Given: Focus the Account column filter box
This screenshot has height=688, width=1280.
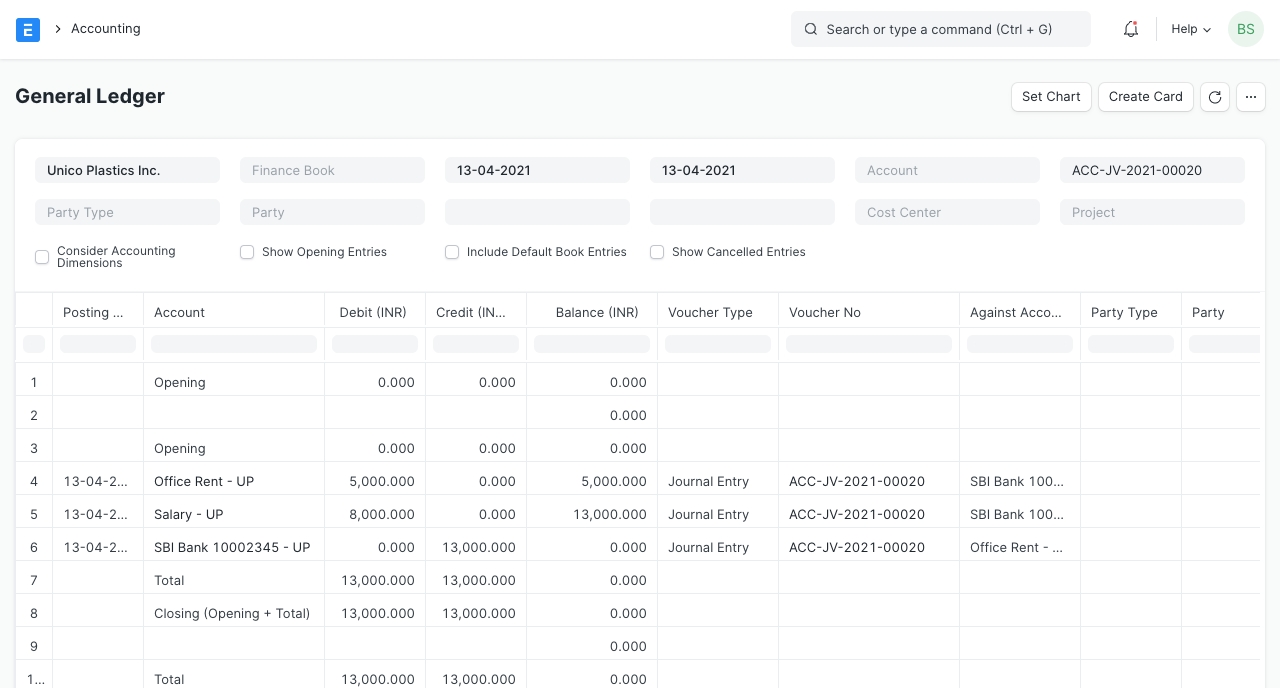Looking at the screenshot, I should 234,344.
